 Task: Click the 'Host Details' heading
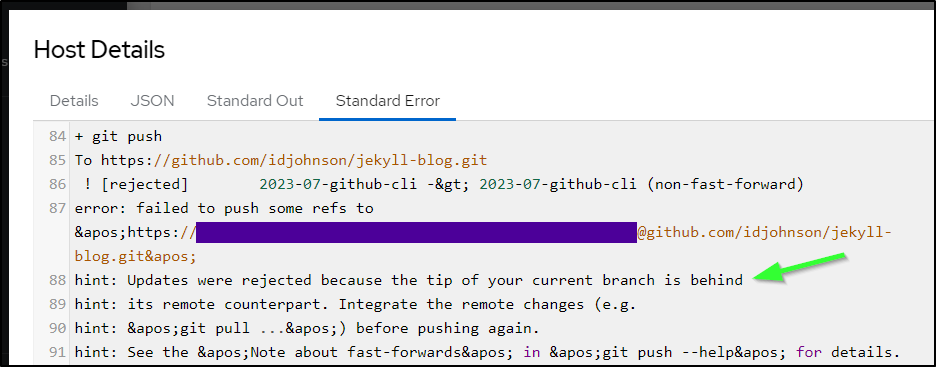[x=99, y=50]
